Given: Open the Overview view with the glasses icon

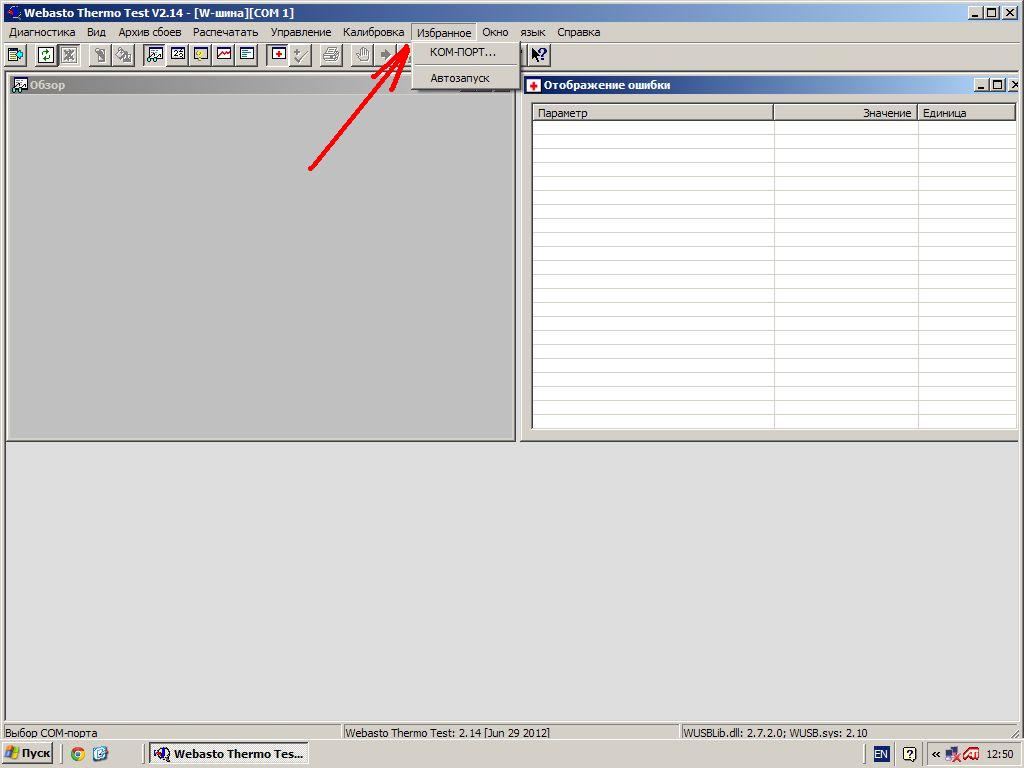Looking at the screenshot, I should (155, 55).
